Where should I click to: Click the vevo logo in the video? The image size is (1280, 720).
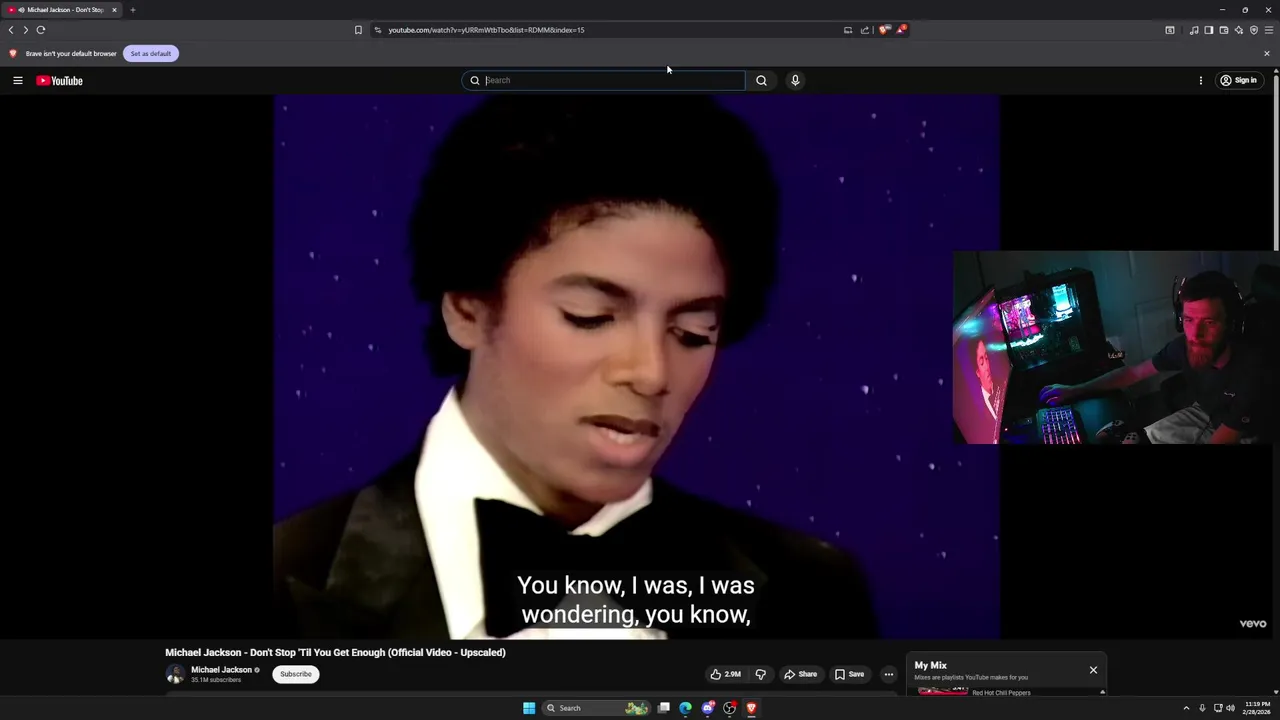tap(1253, 624)
